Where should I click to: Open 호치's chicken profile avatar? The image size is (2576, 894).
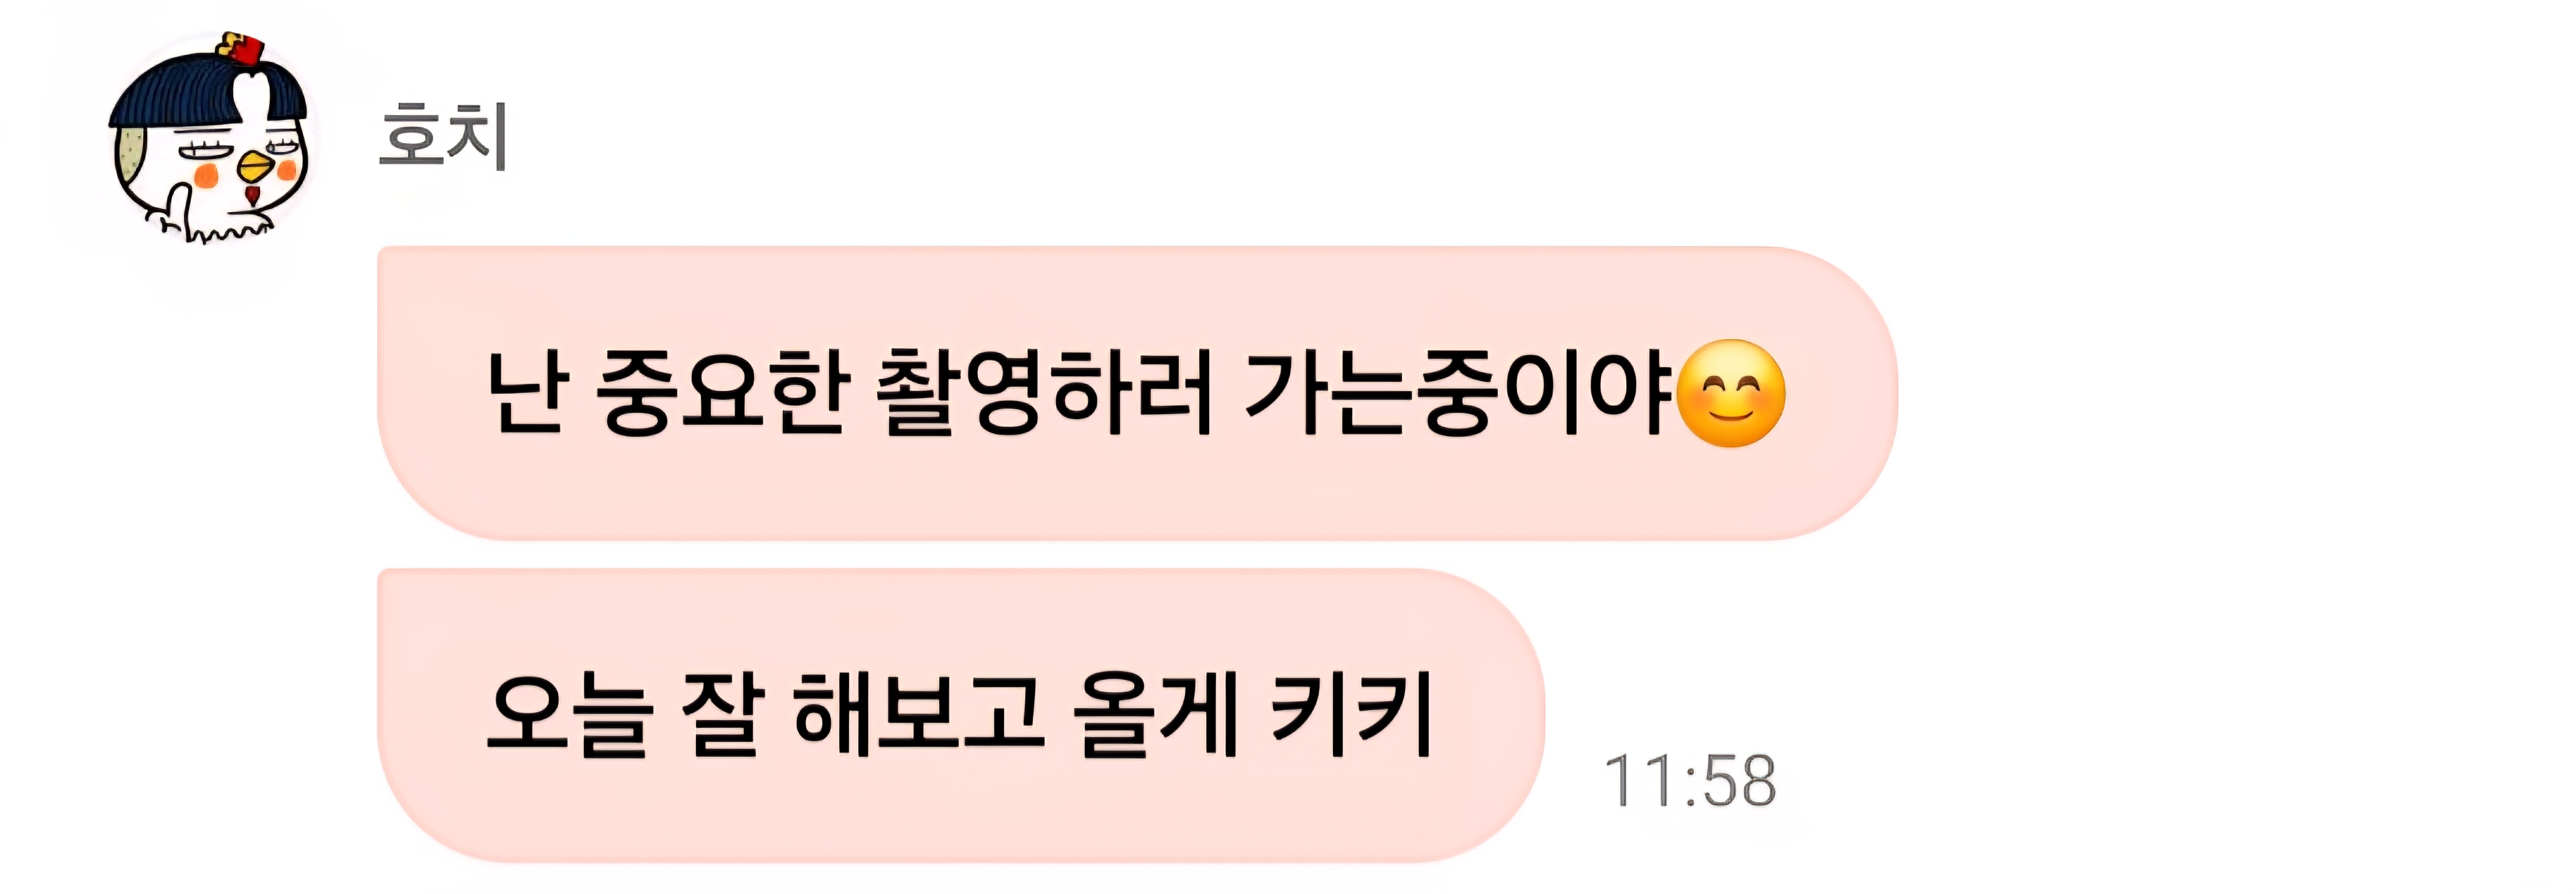(x=209, y=138)
